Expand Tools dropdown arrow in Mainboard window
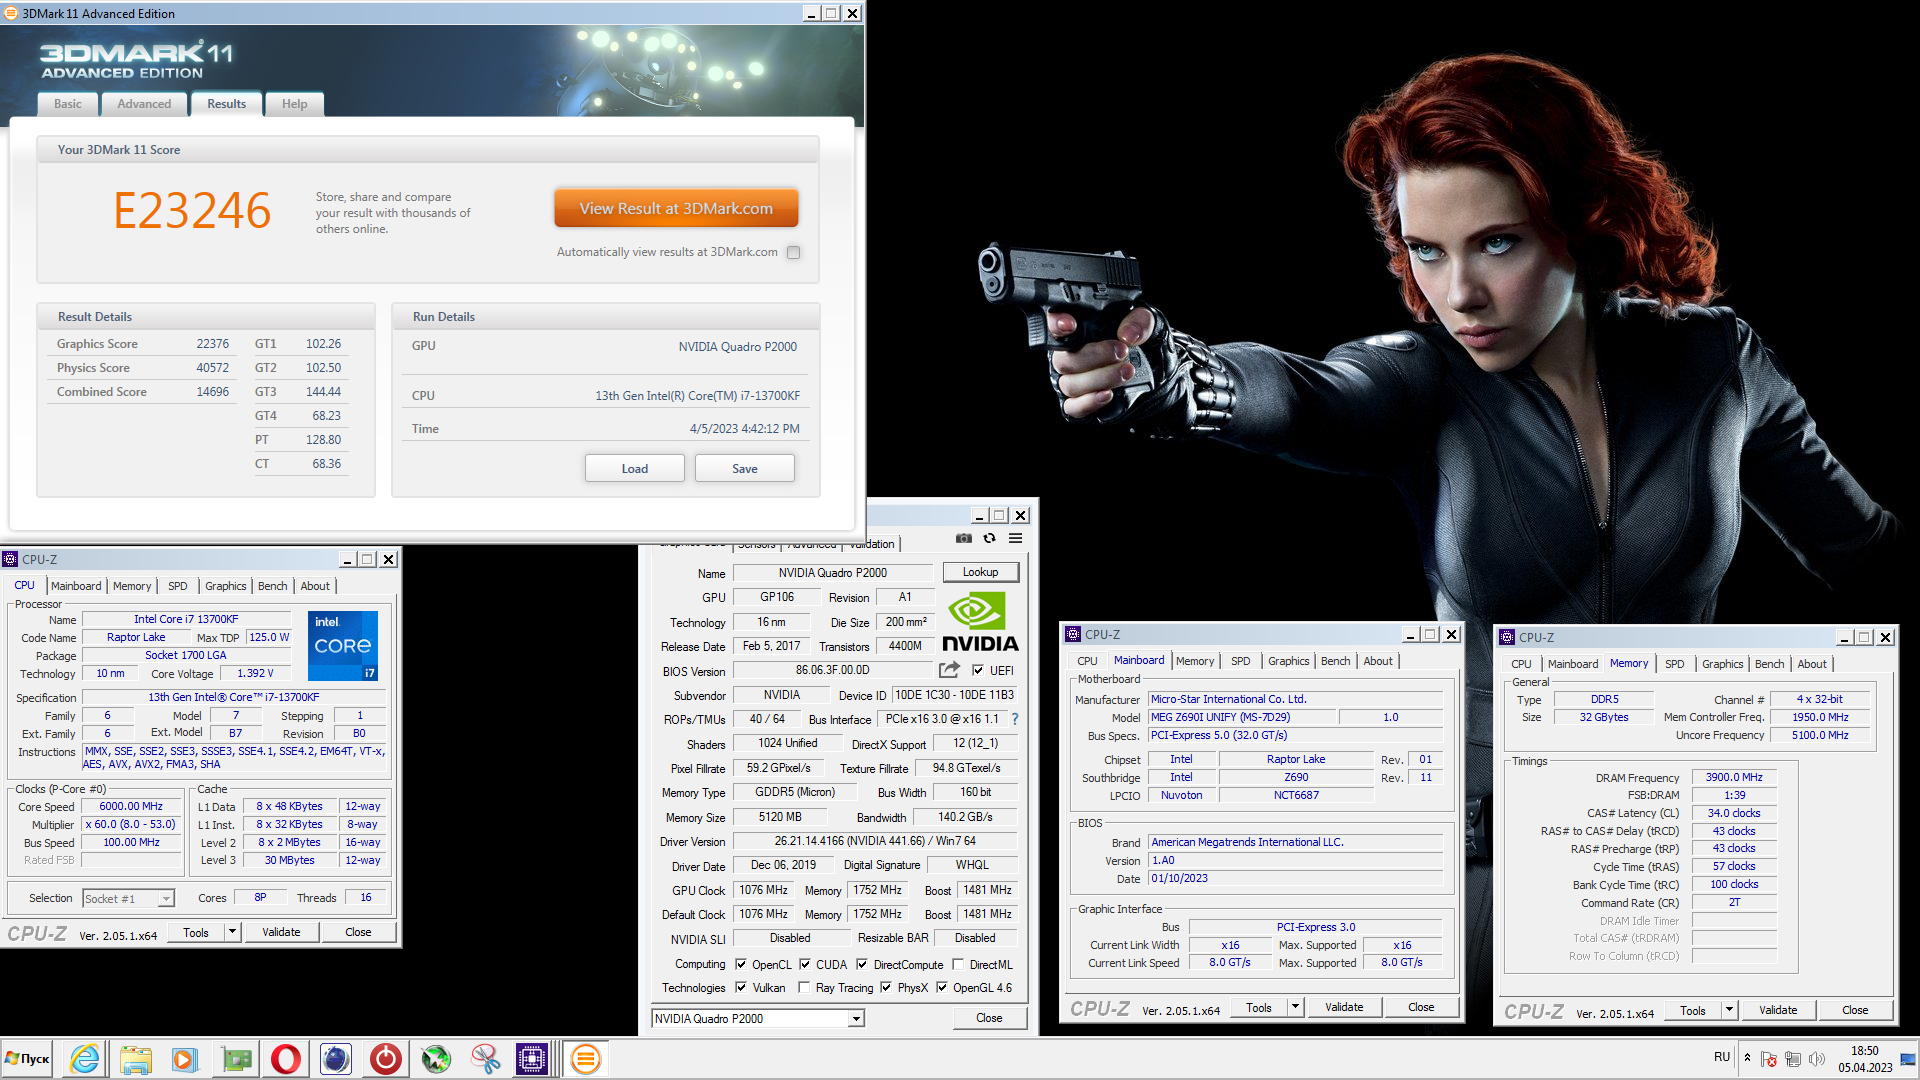1920x1080 pixels. click(x=1295, y=1007)
